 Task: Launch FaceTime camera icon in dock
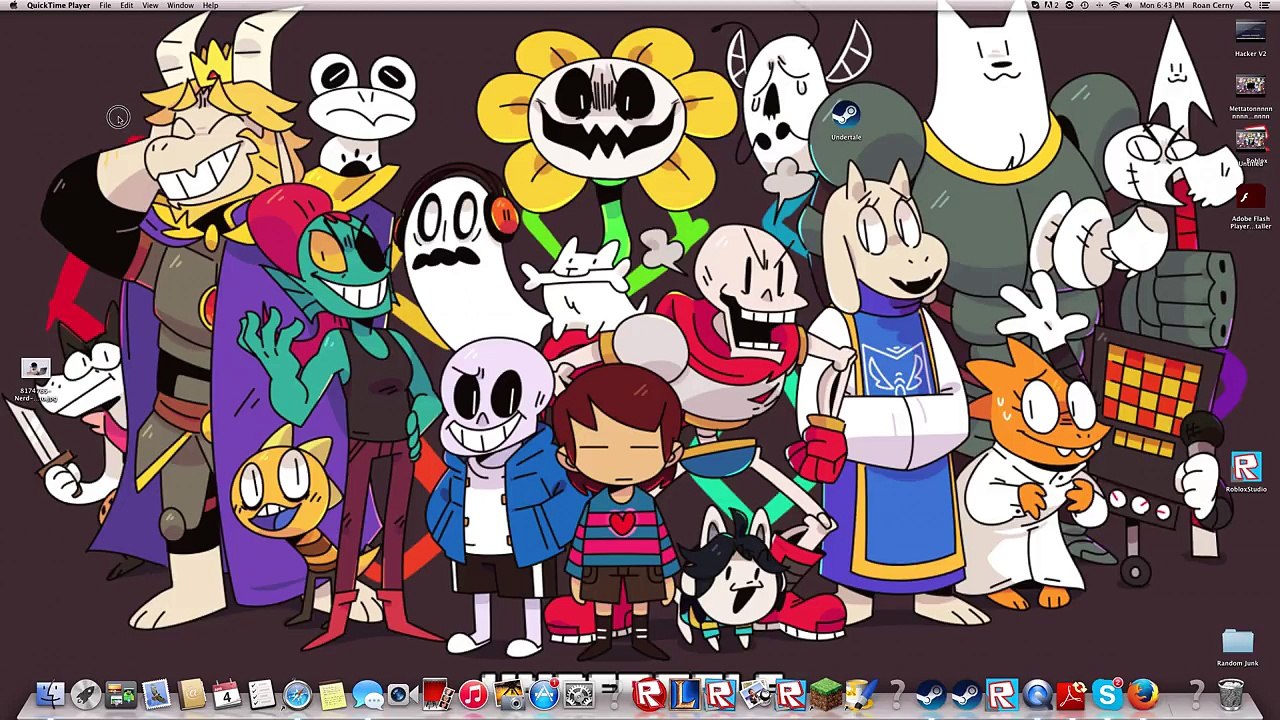coord(401,695)
